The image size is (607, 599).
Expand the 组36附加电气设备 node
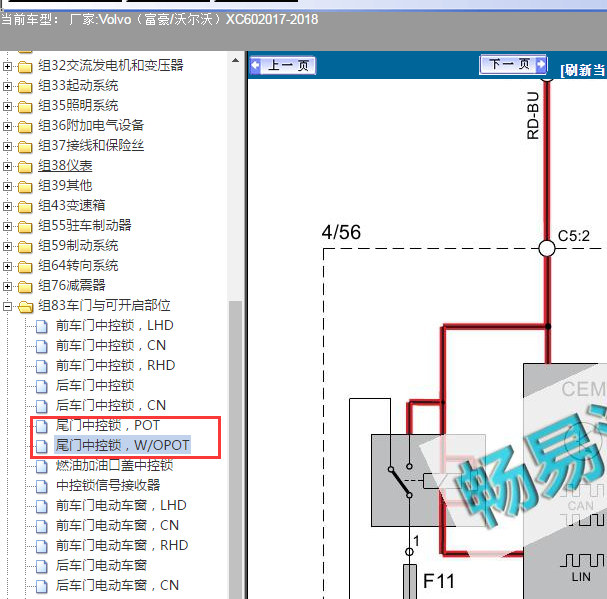7,126
